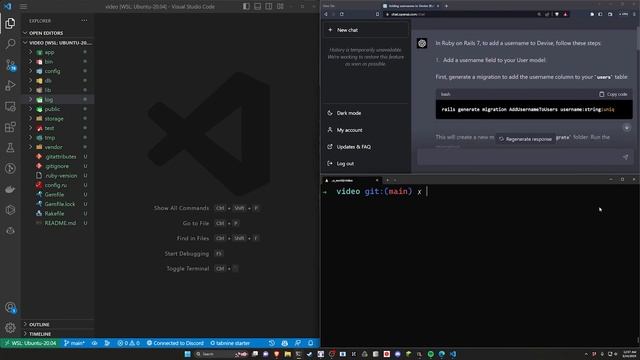The height and width of the screenshot is (360, 640).
Task: Open the Accounts icon in activity bar
Action: pyautogui.click(x=10, y=307)
